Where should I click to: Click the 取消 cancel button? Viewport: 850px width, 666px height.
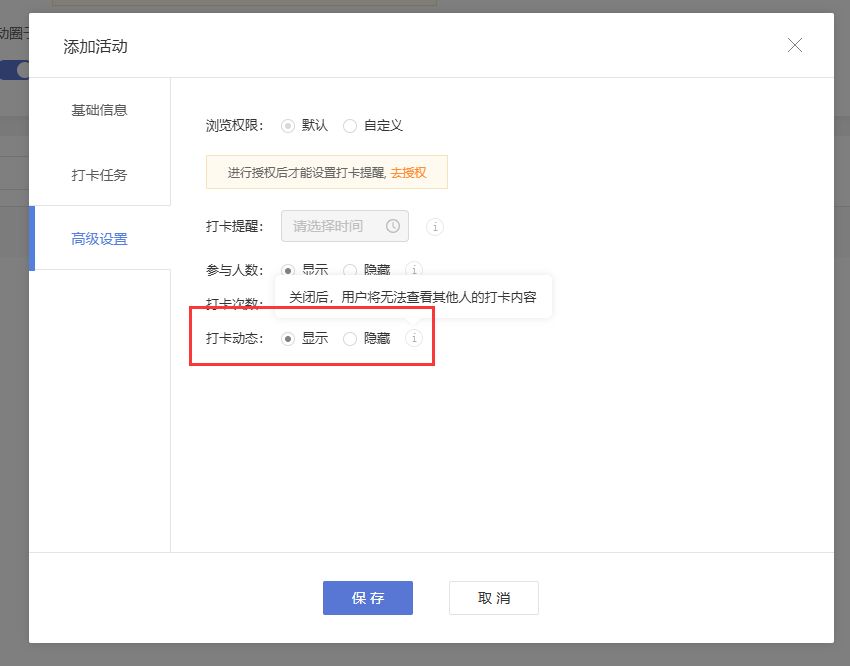tap(492, 597)
